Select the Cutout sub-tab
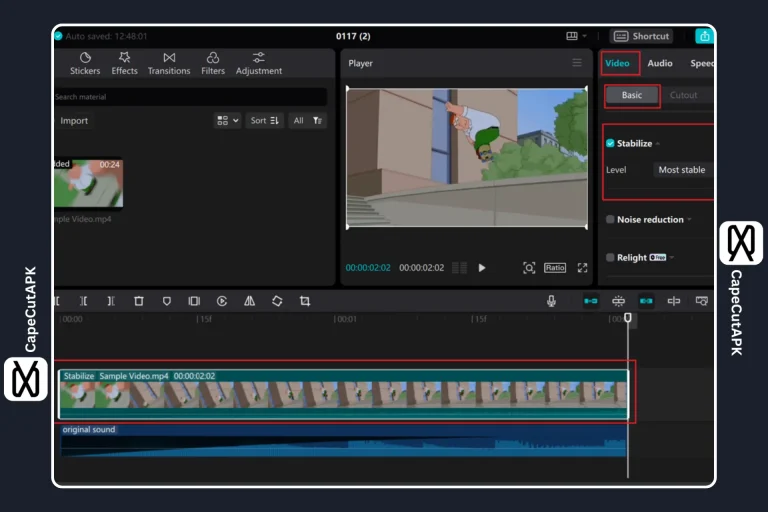The width and height of the screenshot is (768, 512). (x=683, y=95)
